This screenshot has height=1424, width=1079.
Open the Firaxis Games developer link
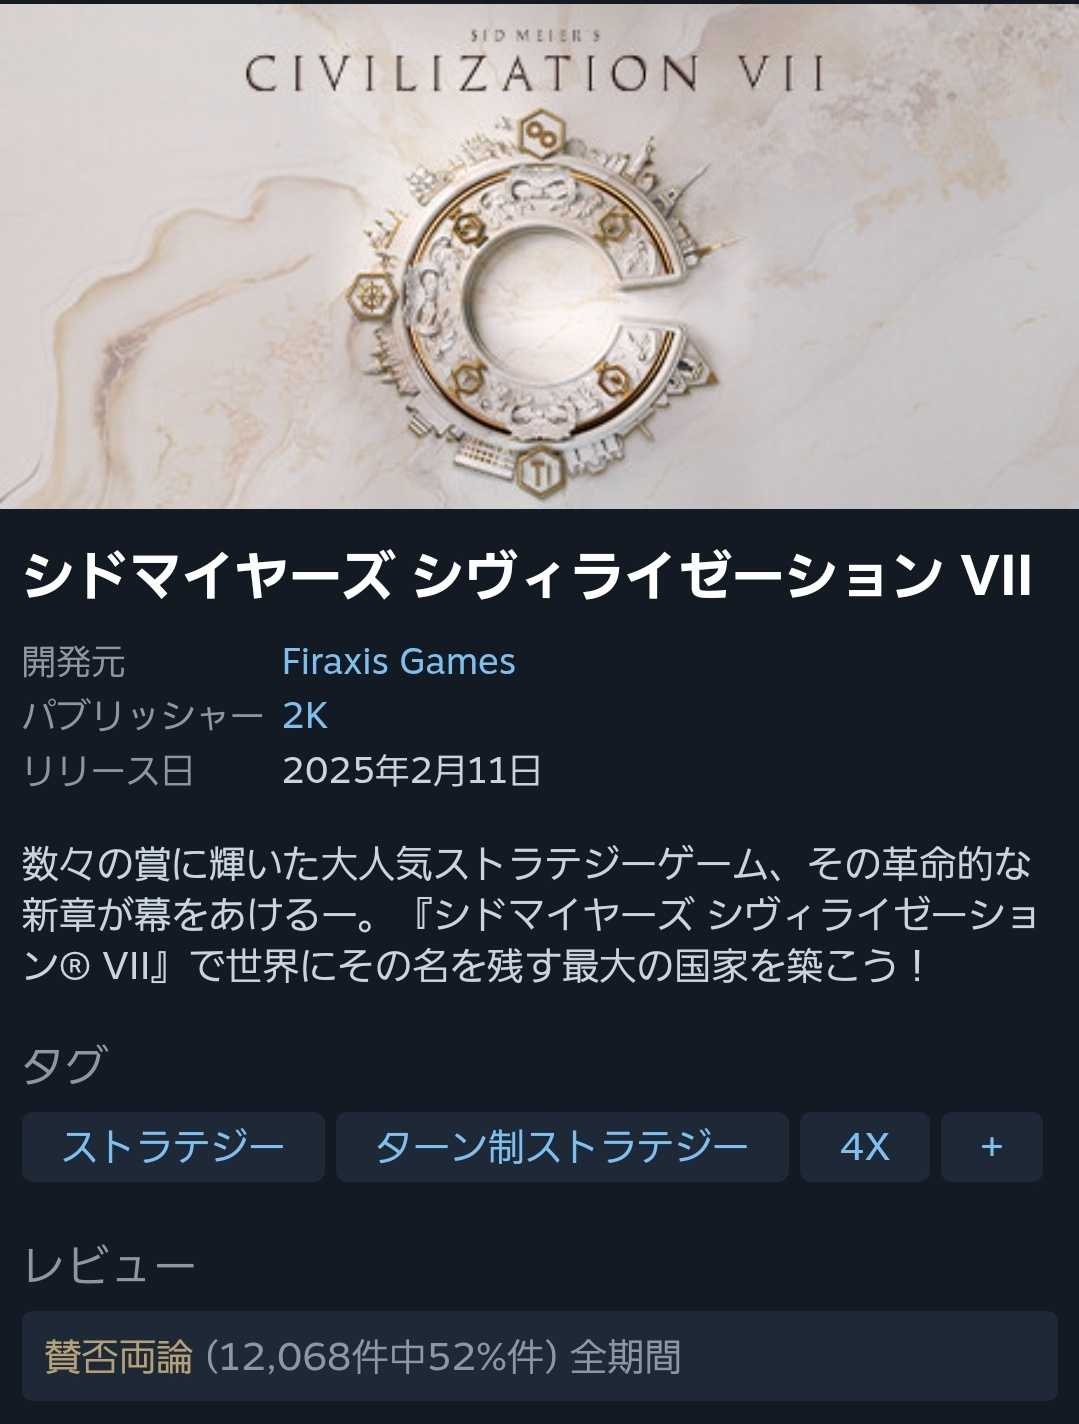tap(398, 662)
